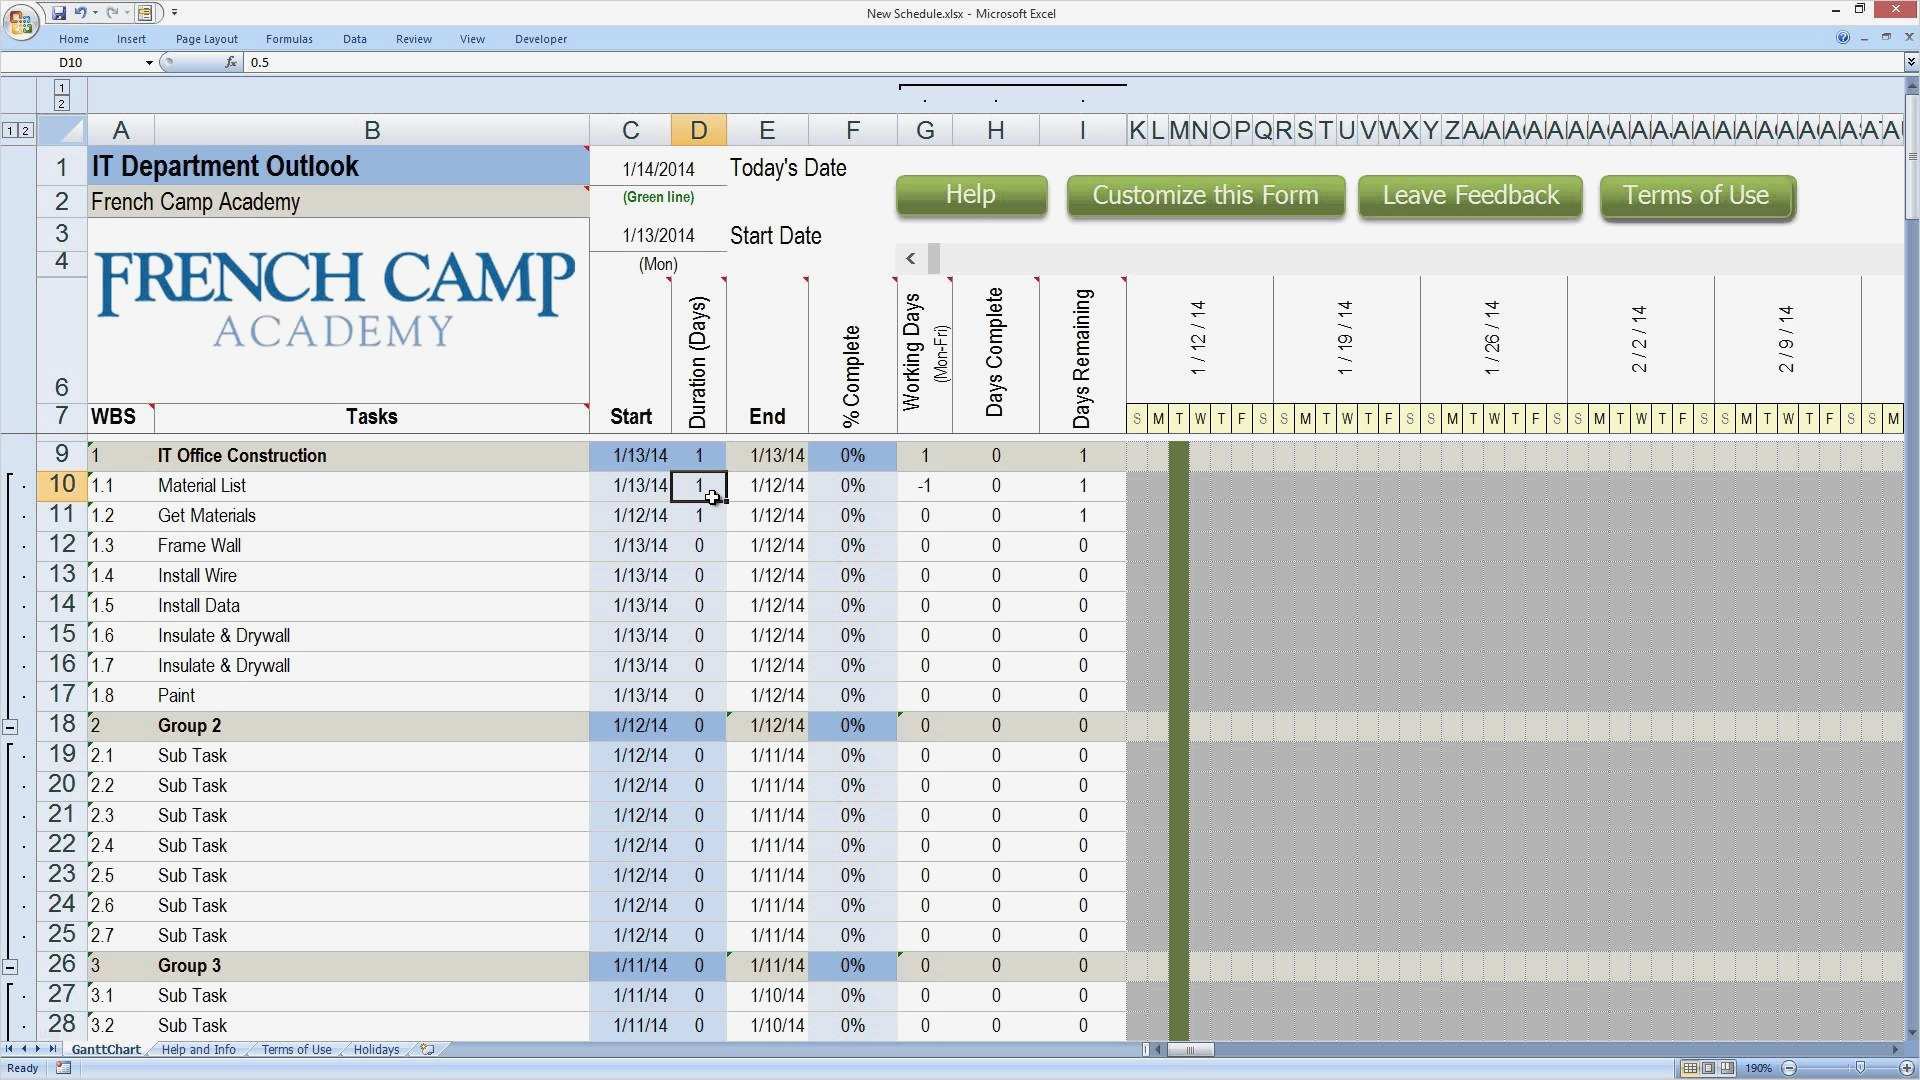
Task: Switch to Page Layout view in status bar
Action: [x=1707, y=1067]
